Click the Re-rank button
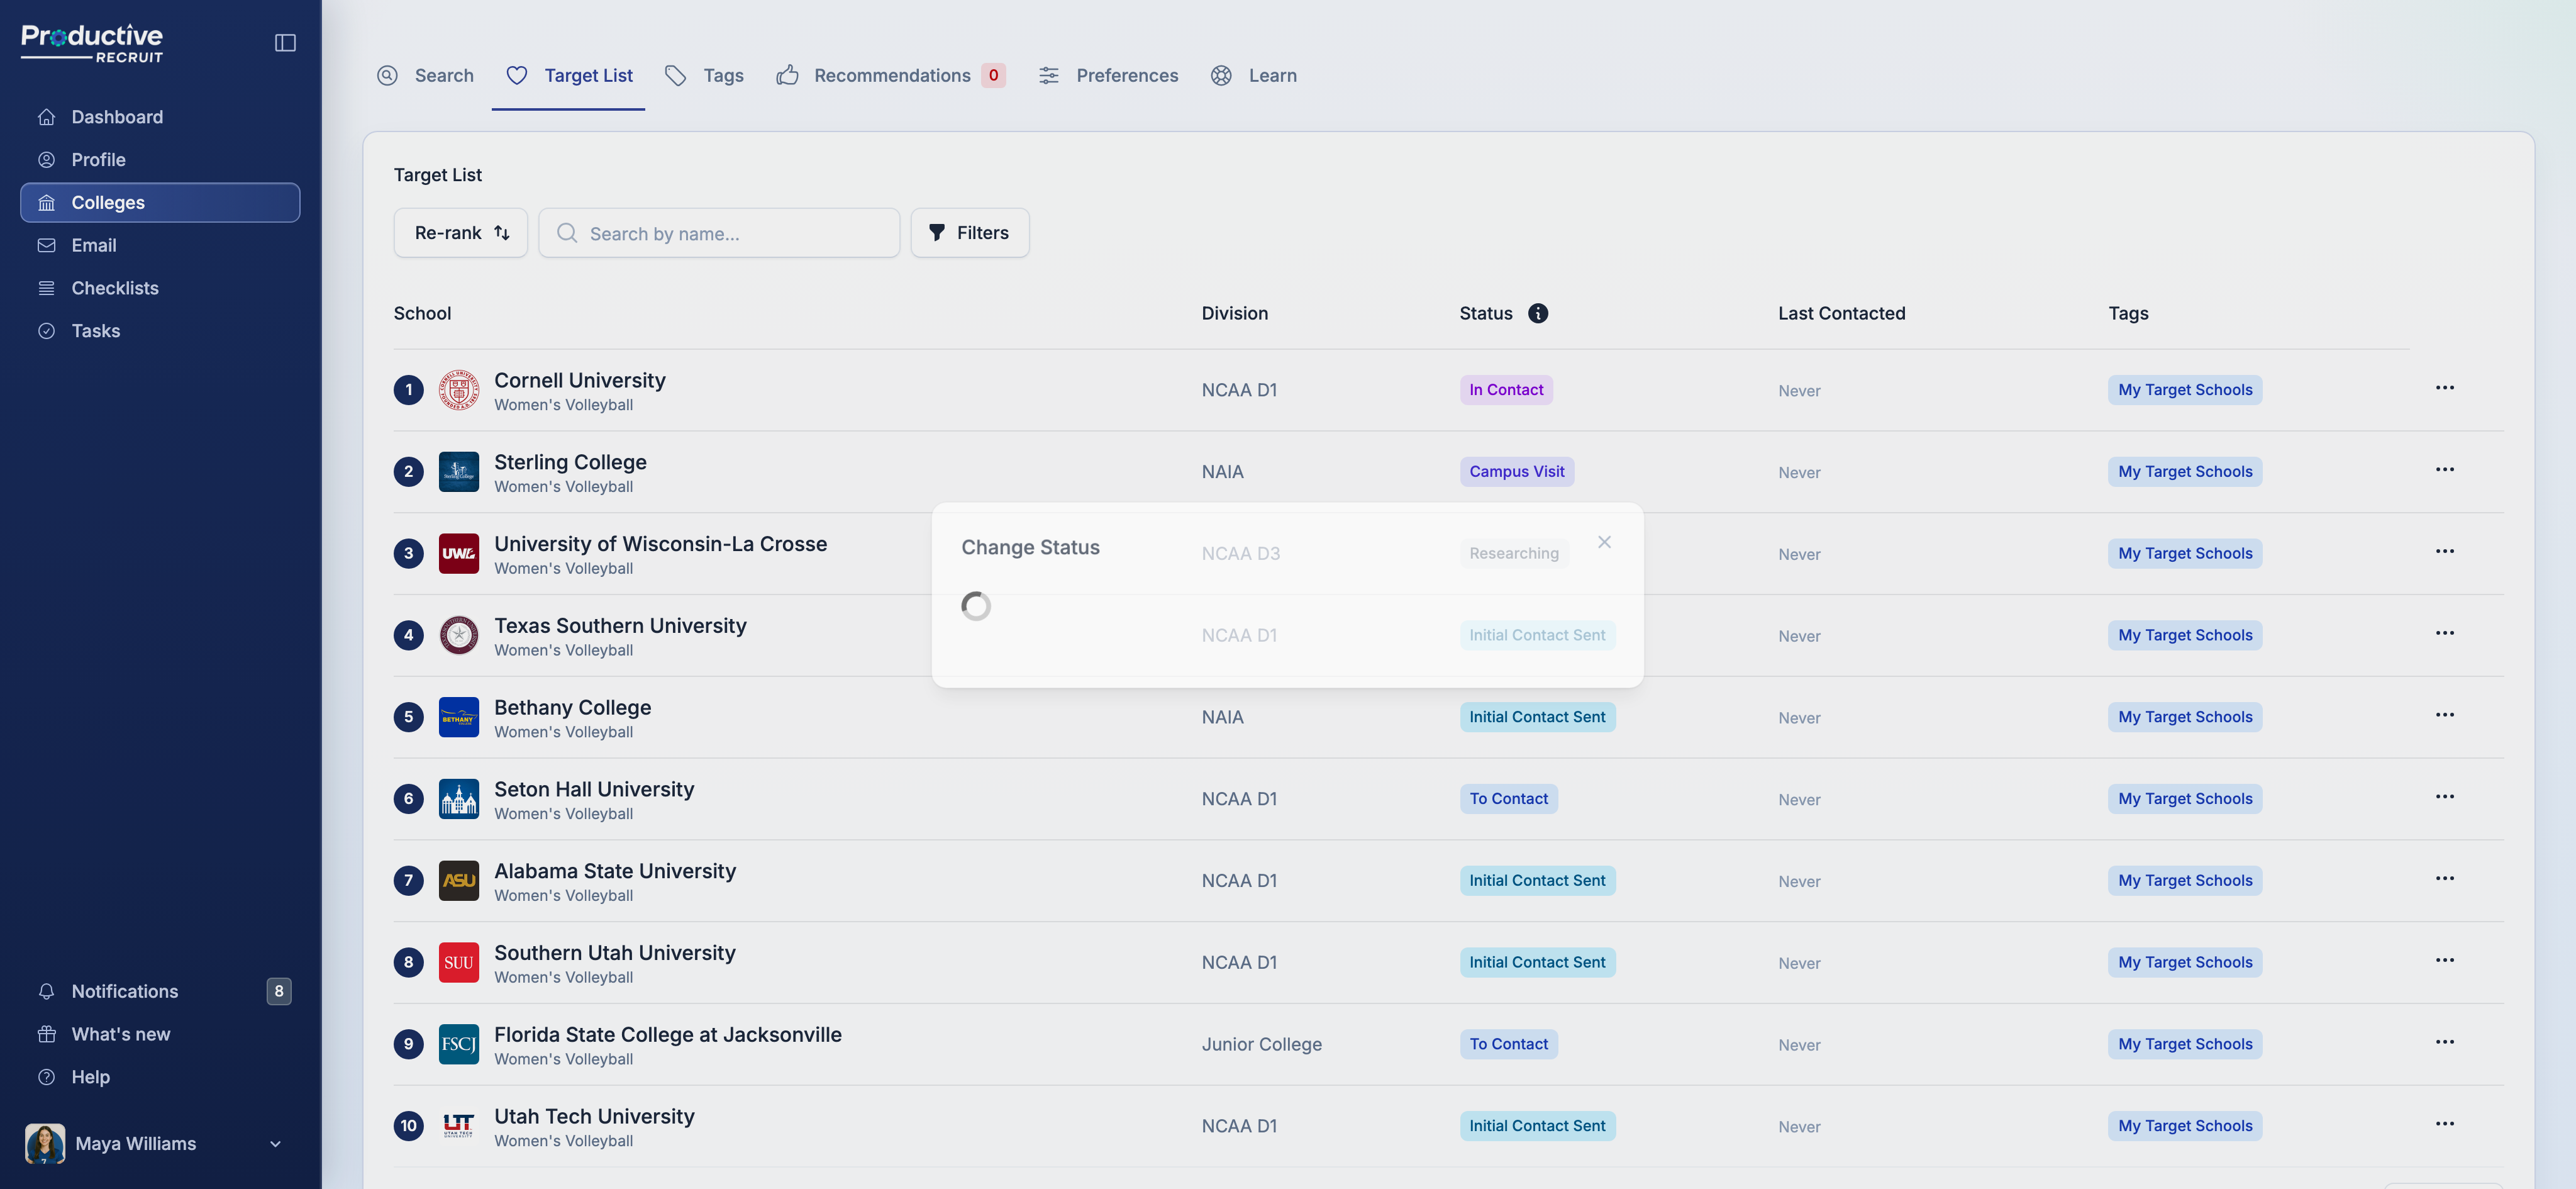2576x1189 pixels. pos(461,233)
